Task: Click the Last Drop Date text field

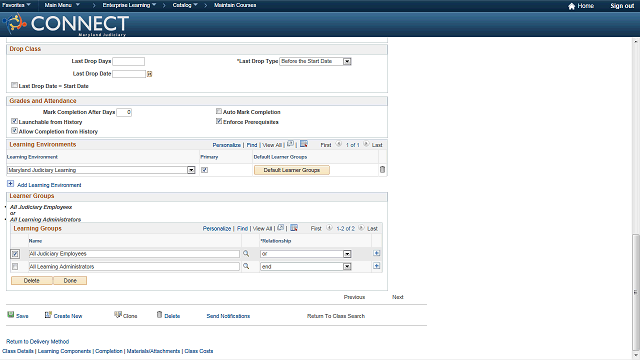Action: pyautogui.click(x=129, y=74)
